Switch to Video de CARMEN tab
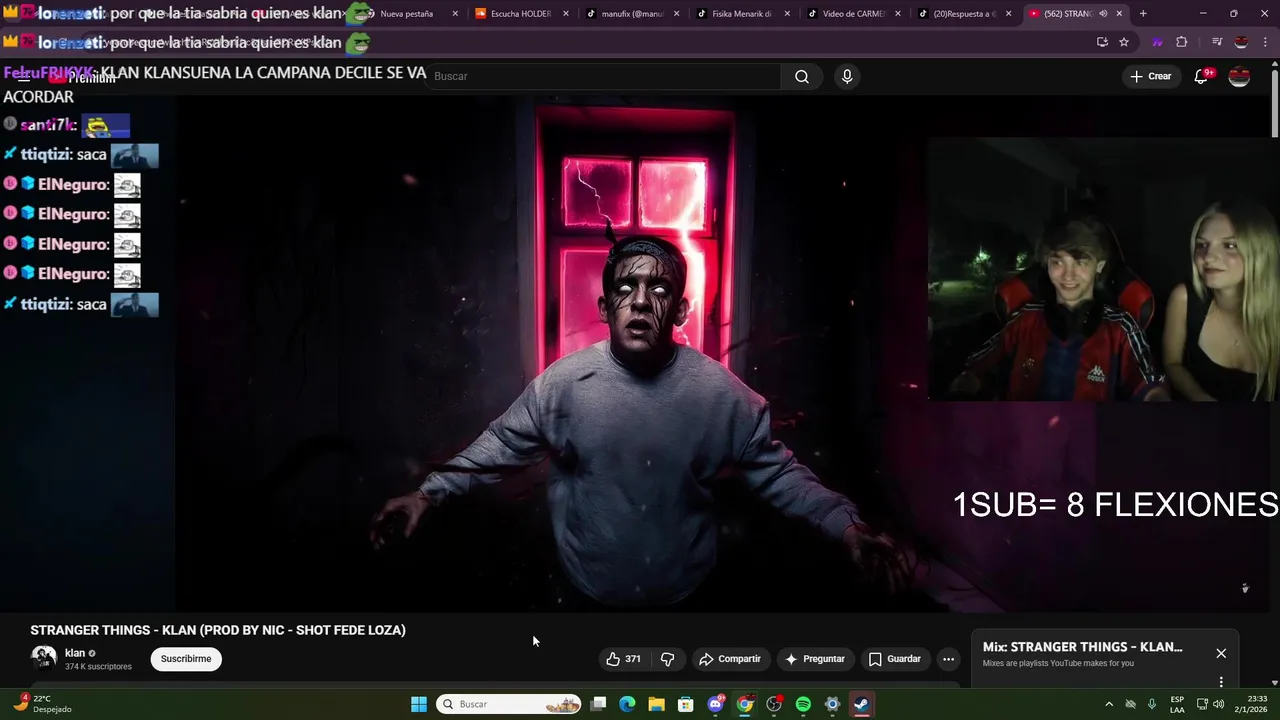This screenshot has height=720, width=1280. tap(852, 14)
